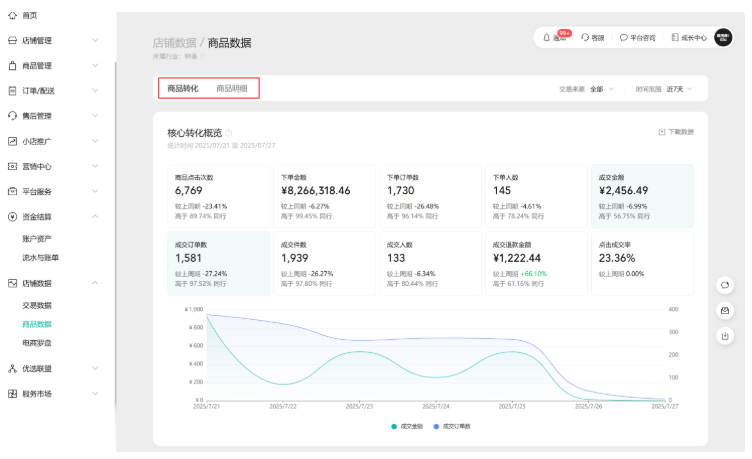Expand the 店铺管理 sidebar menu
752x459 pixels.
pos(52,41)
